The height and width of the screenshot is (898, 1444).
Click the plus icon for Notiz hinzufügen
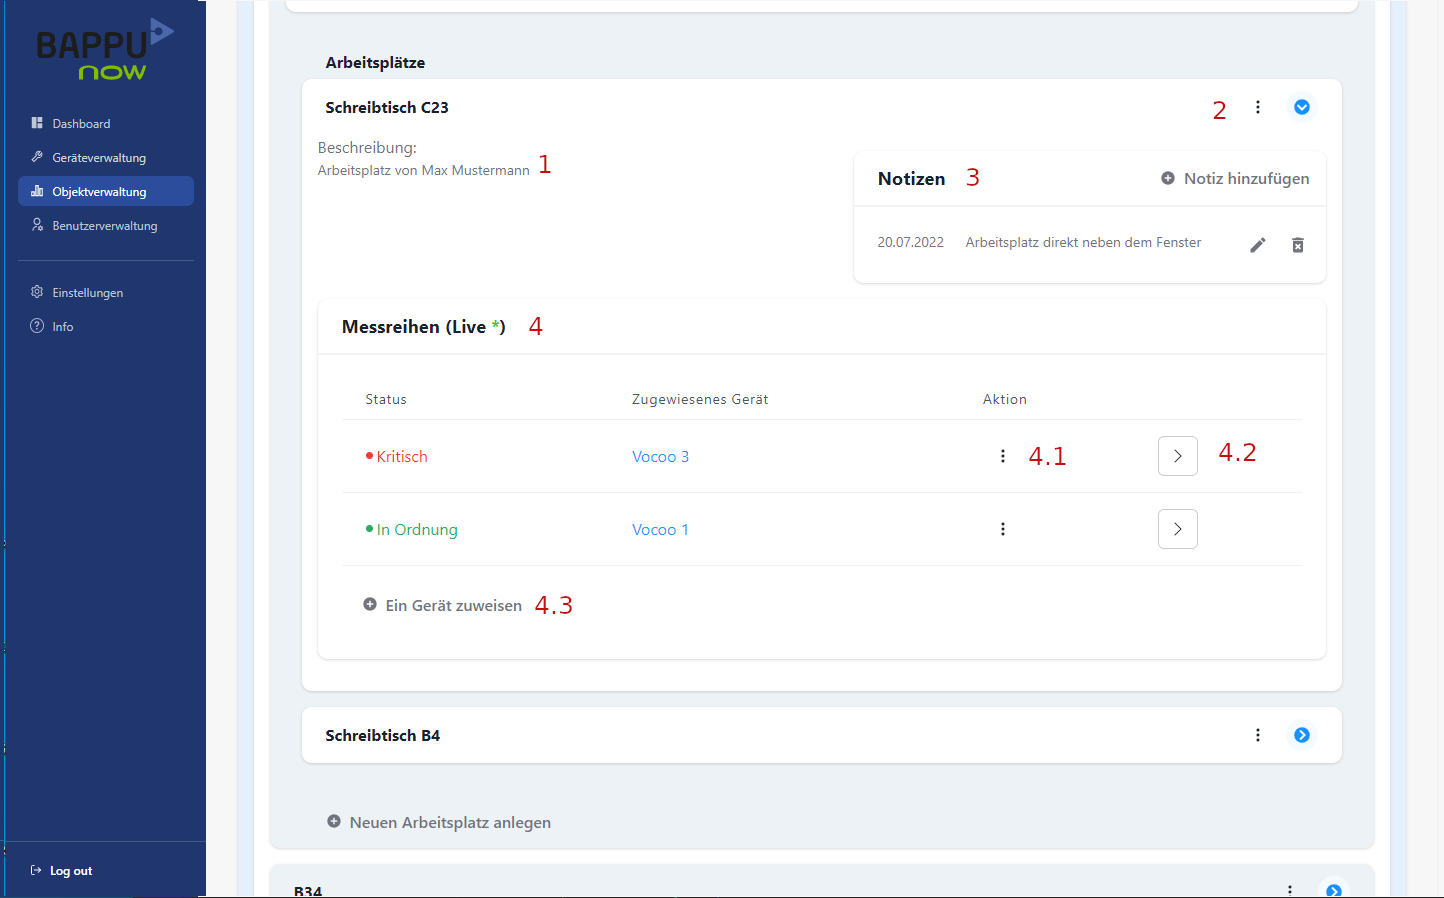tap(1168, 178)
